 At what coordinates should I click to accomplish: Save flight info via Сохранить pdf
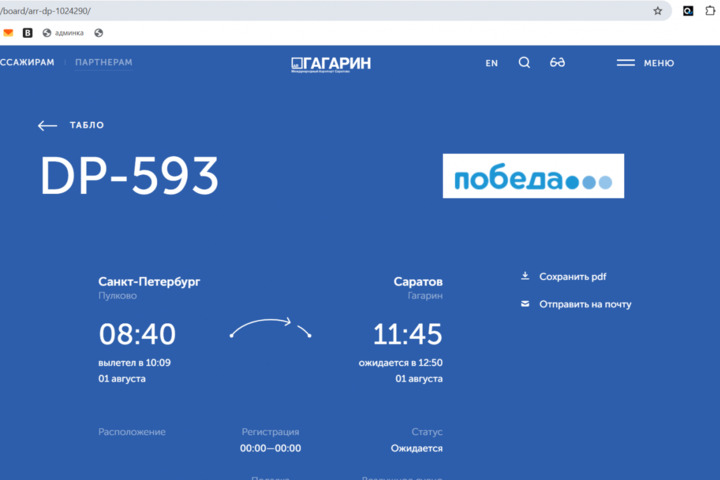click(x=573, y=277)
